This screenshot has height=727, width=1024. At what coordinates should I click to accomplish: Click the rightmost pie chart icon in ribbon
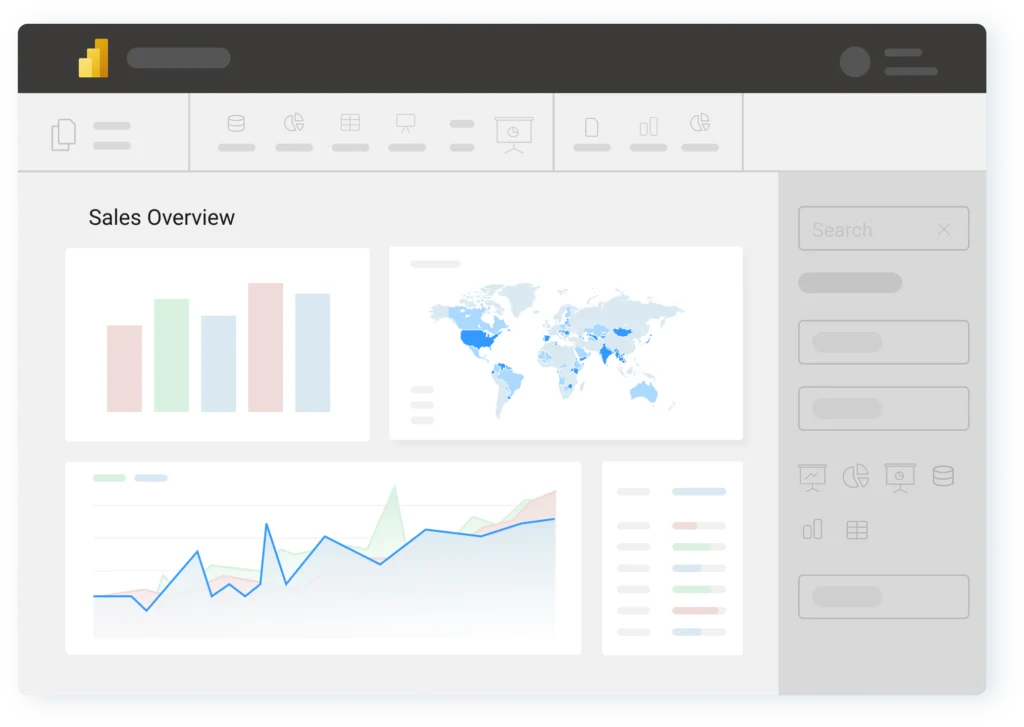(x=700, y=123)
